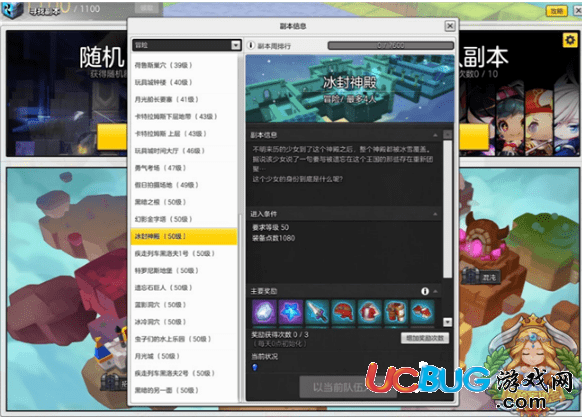Click the 混沌 label in background map
The image size is (582, 417).
pyautogui.click(x=489, y=277)
